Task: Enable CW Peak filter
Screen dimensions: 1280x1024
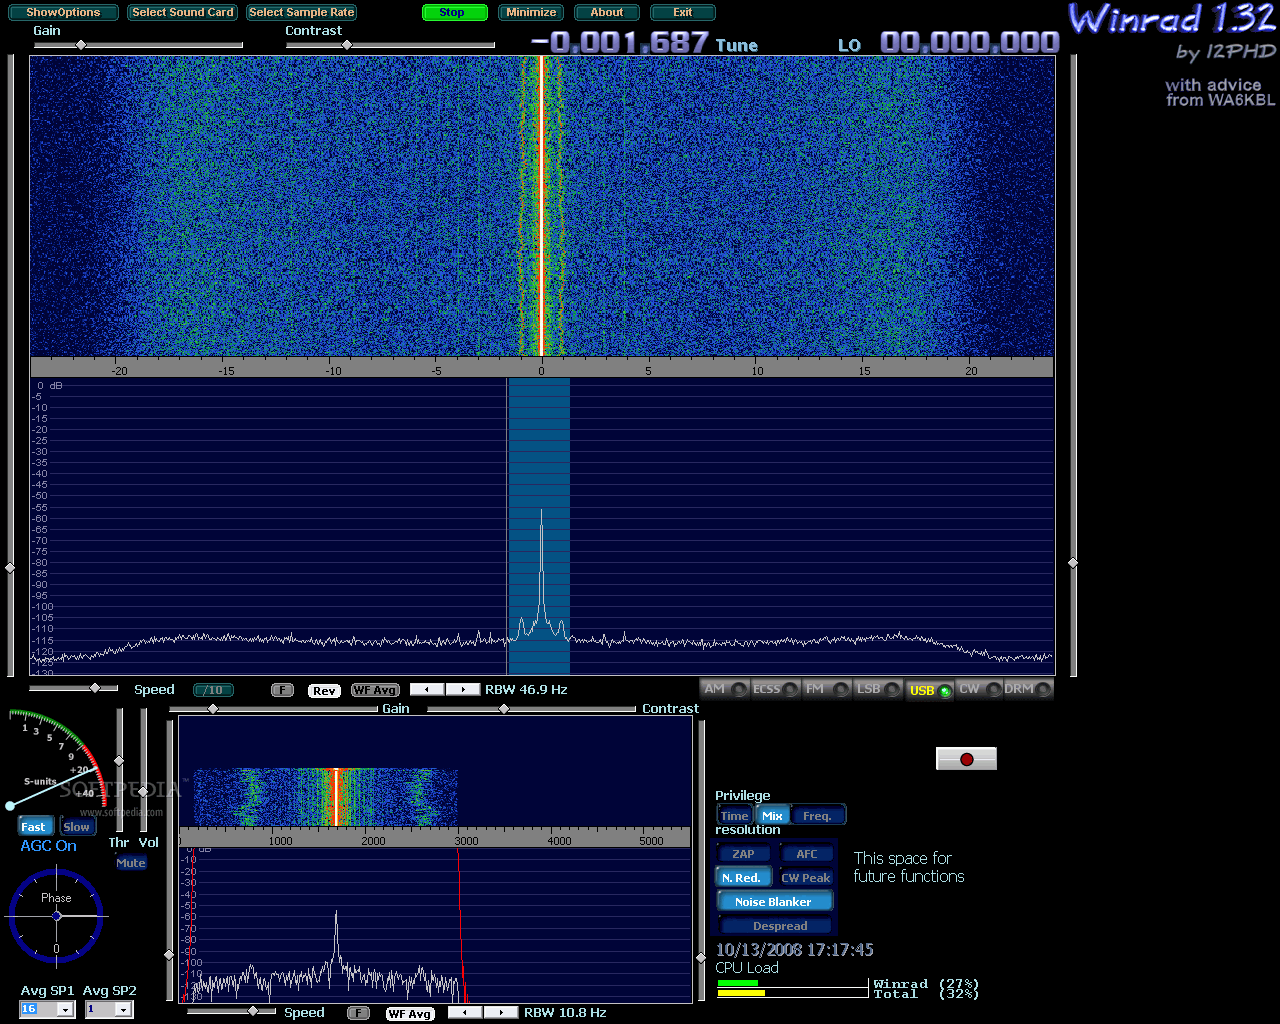Action: click(806, 878)
